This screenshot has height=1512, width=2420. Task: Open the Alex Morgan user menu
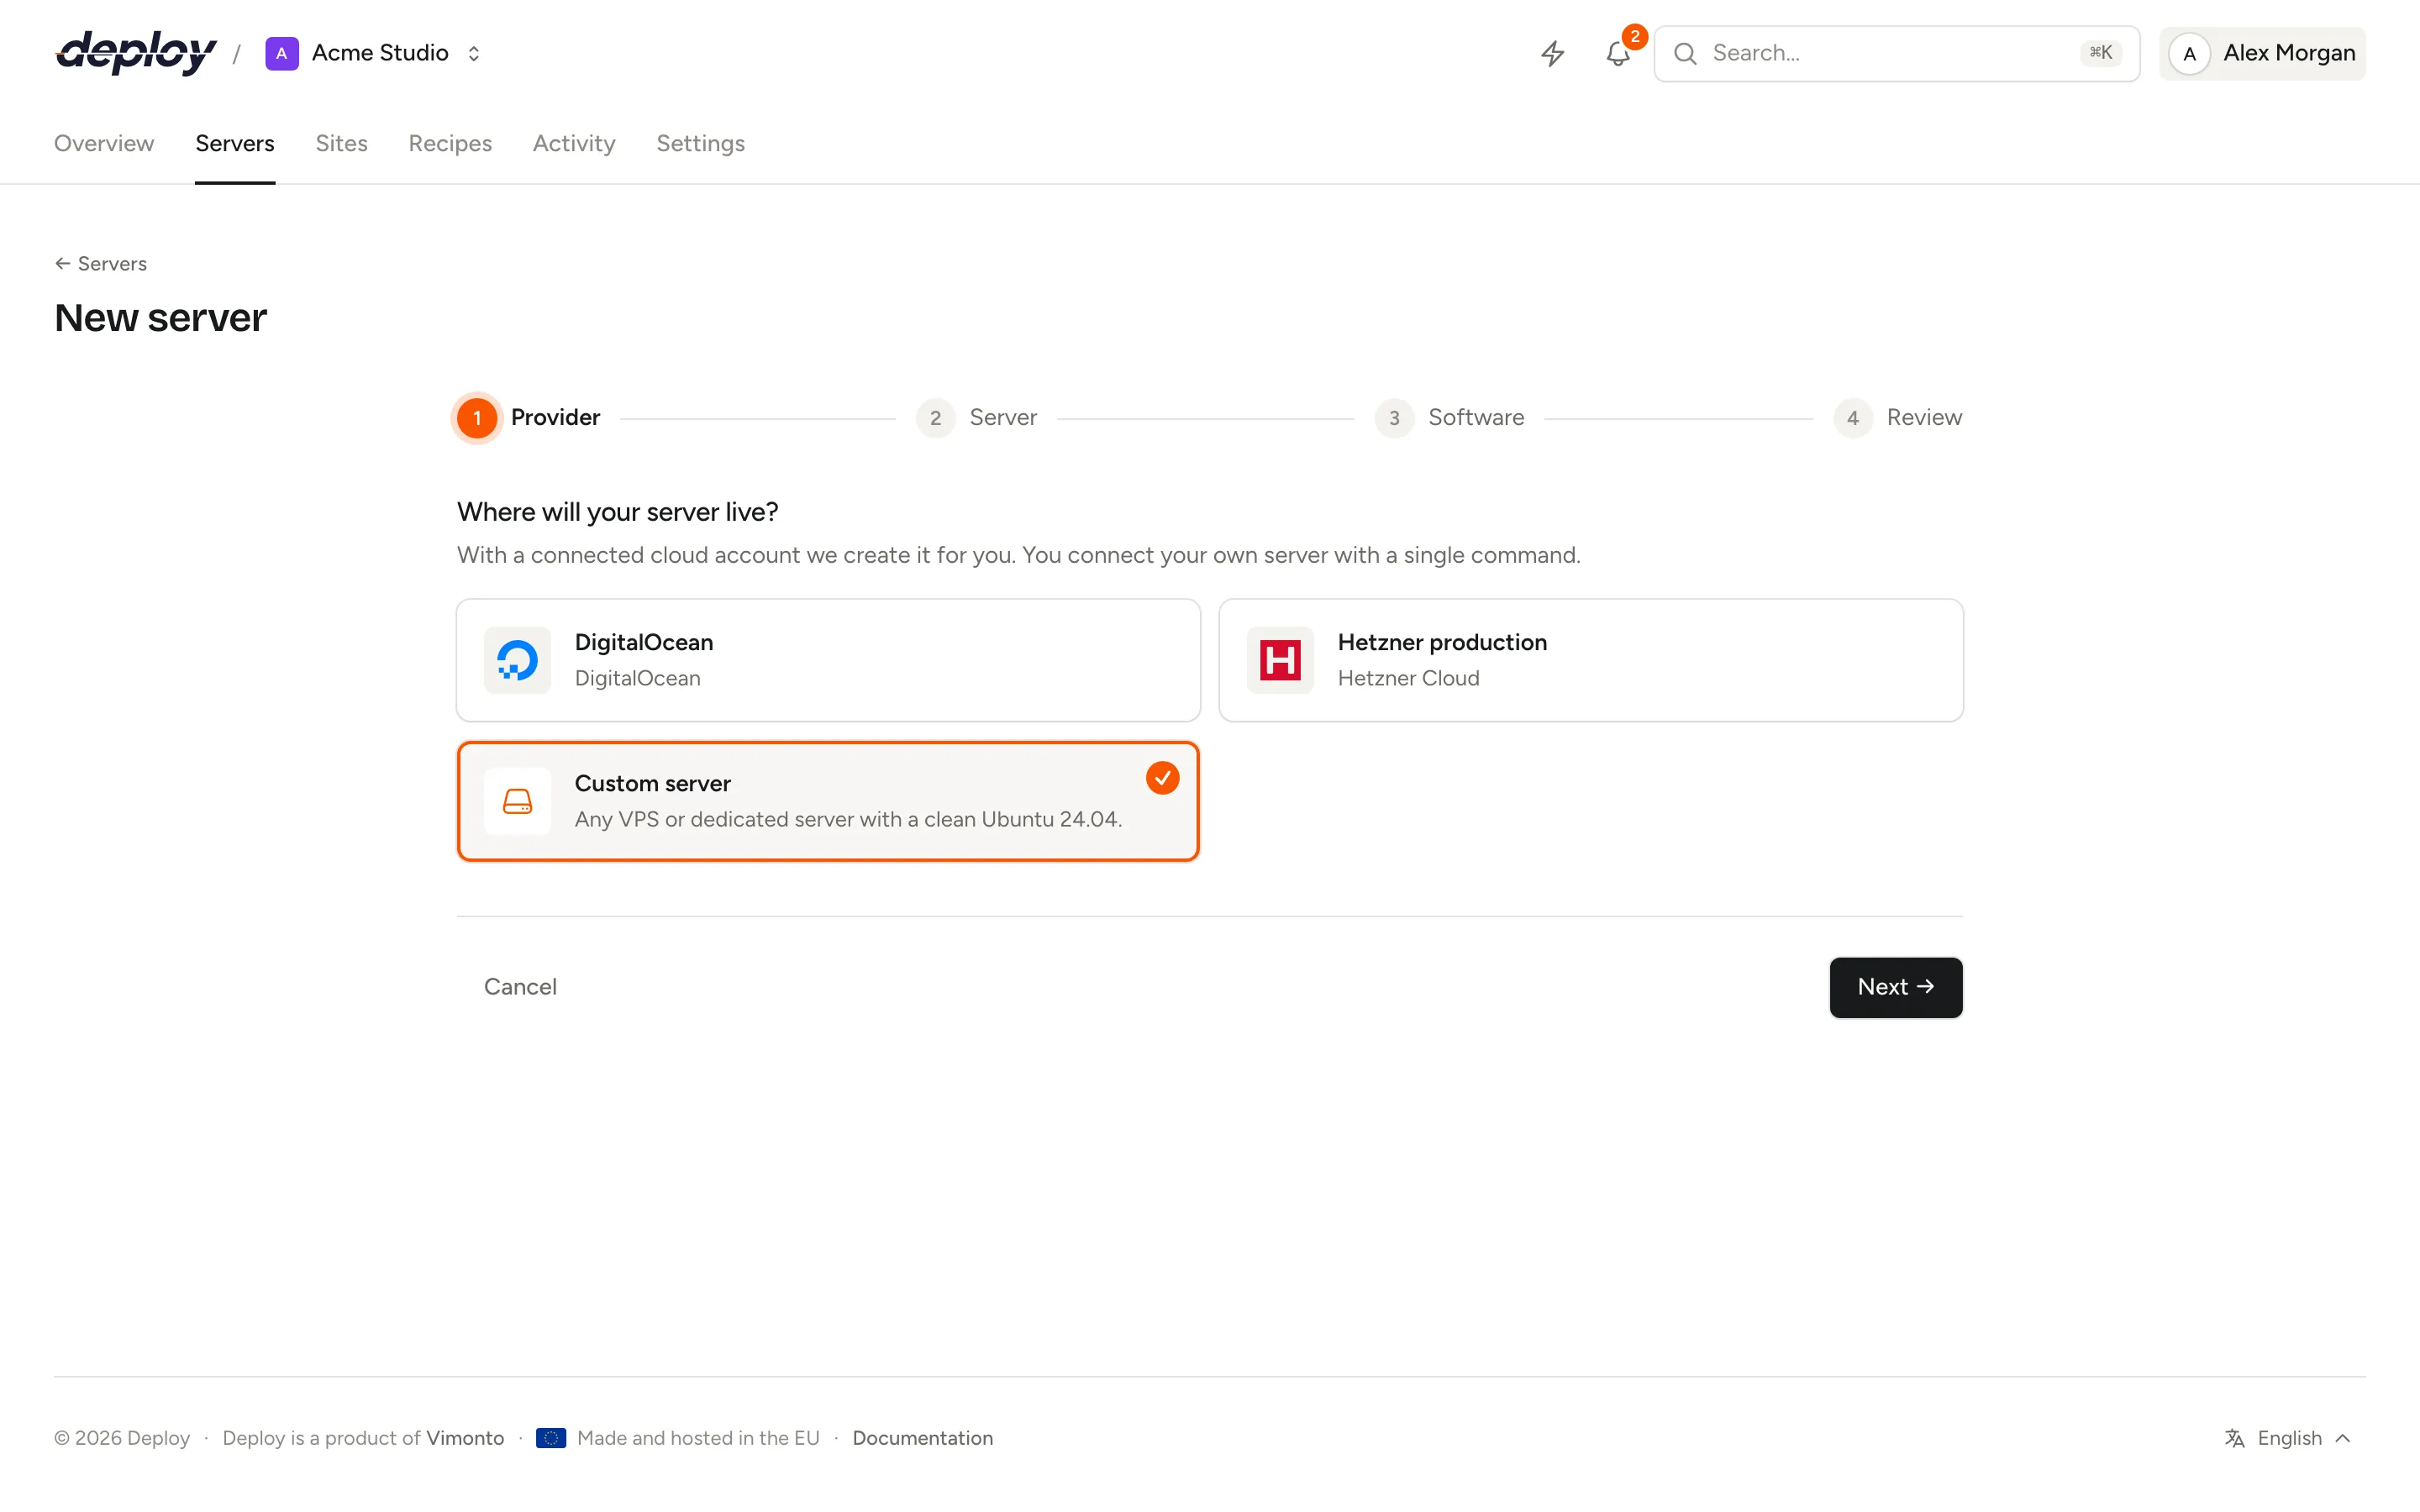[2262, 53]
